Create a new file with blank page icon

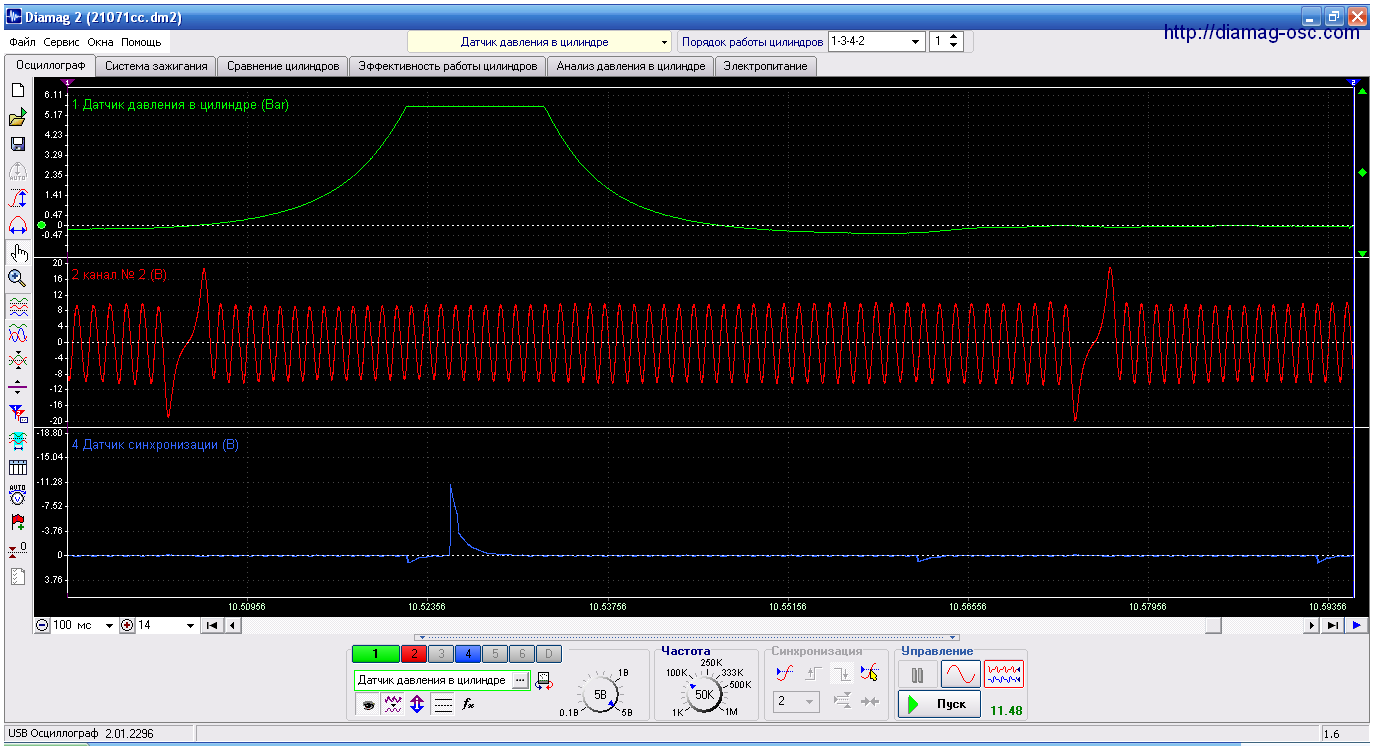pyautogui.click(x=17, y=90)
